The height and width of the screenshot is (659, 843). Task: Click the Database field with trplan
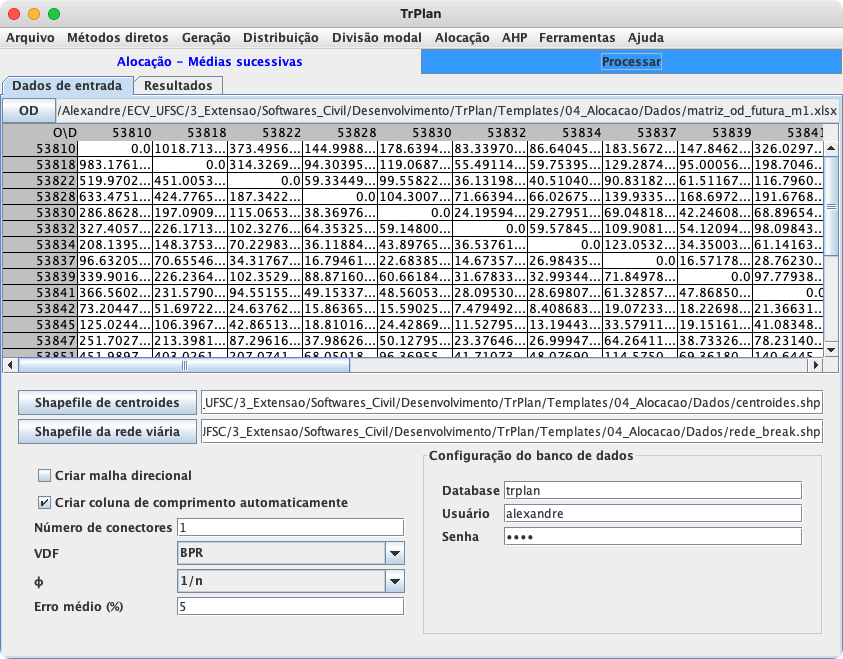pos(653,490)
